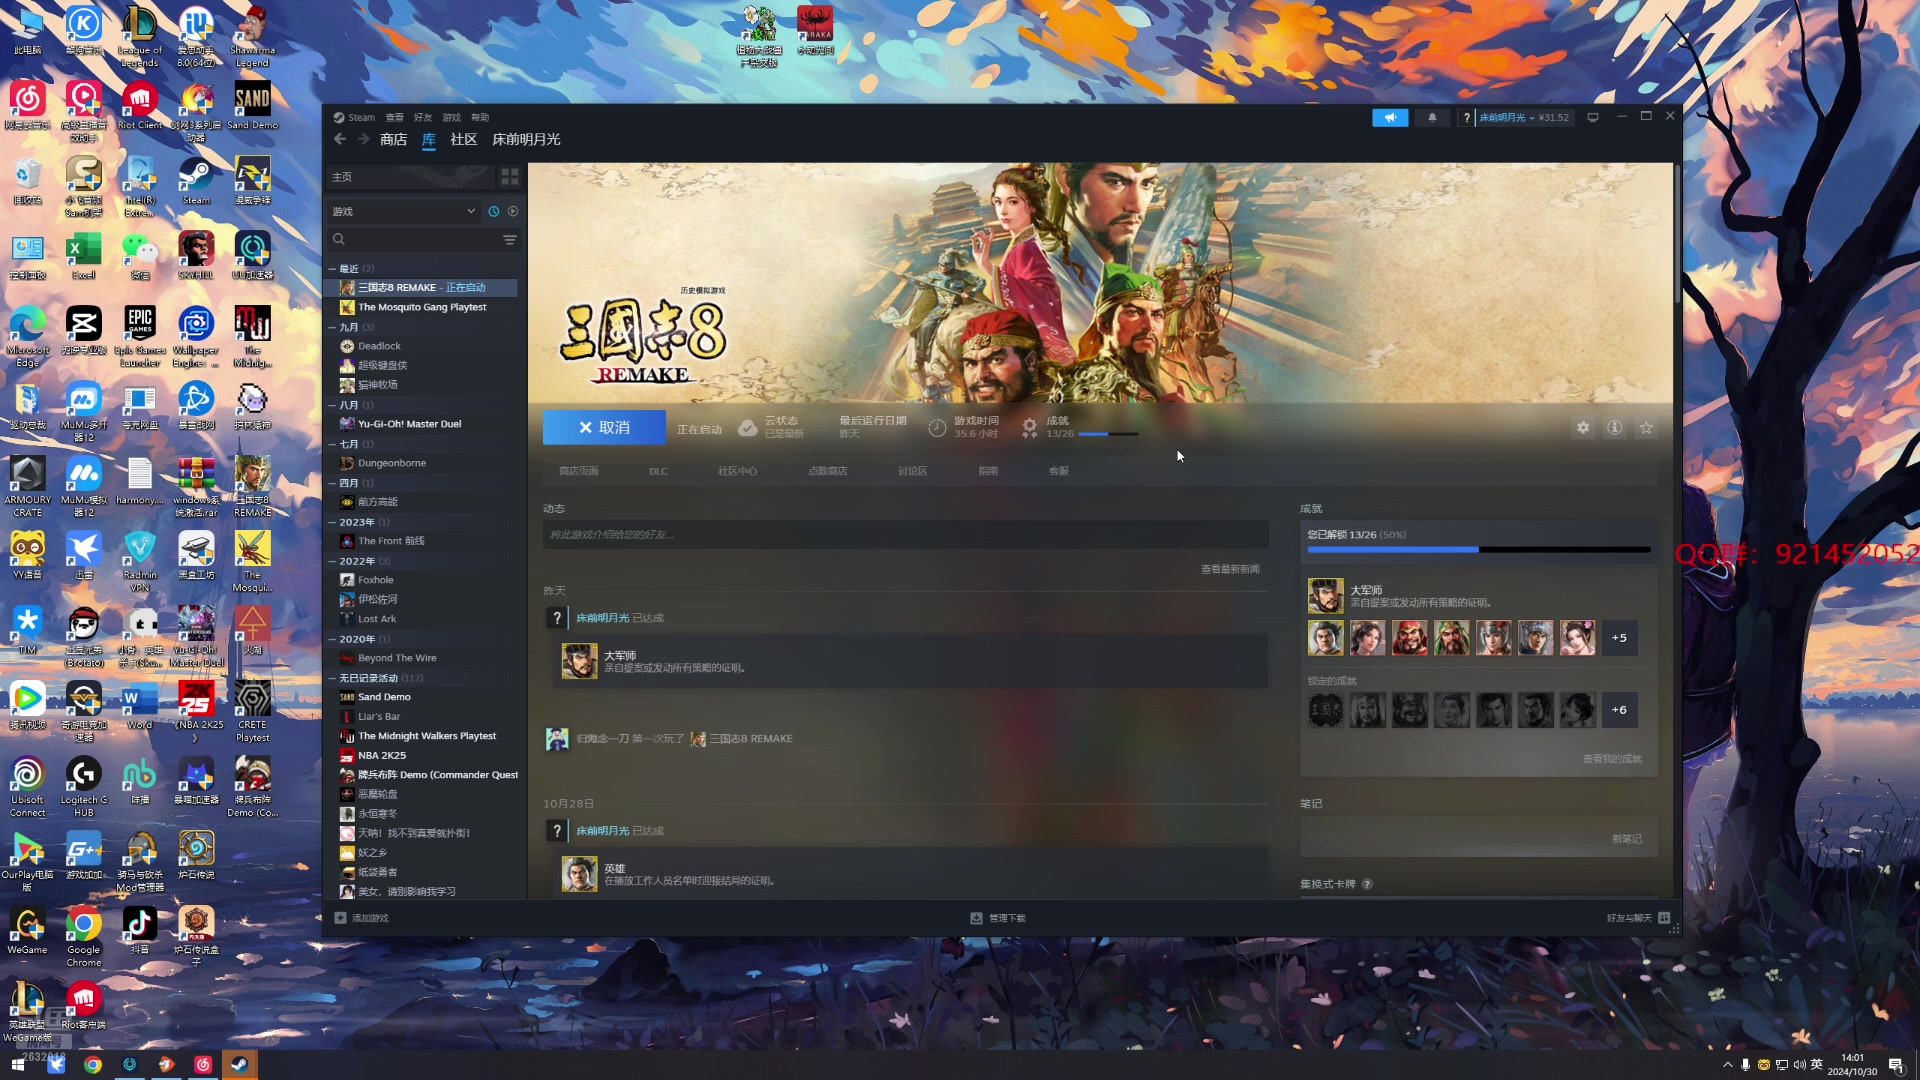Open Wallpaper Engine desktop icon

coord(196,337)
